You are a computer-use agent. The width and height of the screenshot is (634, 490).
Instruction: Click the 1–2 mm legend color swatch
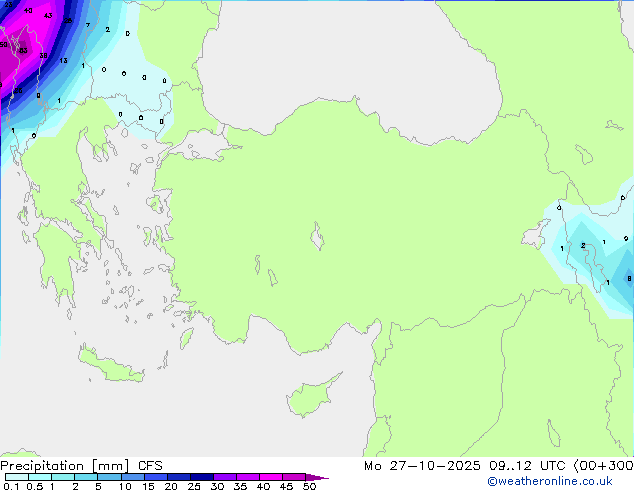pos(63,477)
